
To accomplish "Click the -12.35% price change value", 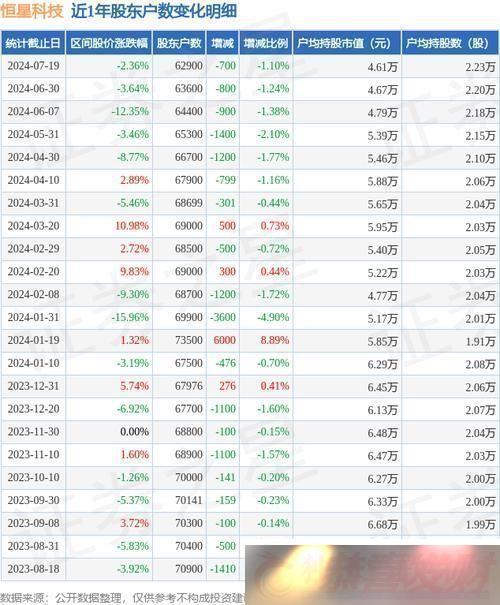I will [x=130, y=112].
